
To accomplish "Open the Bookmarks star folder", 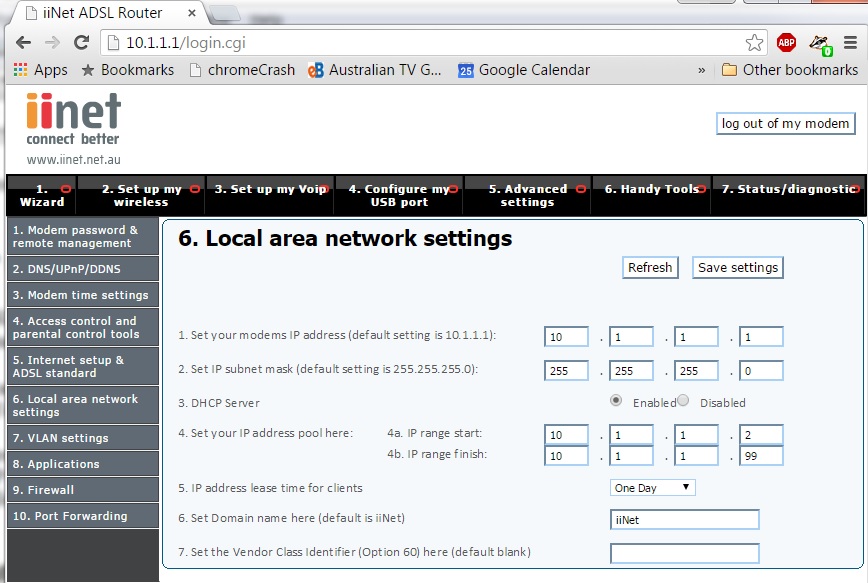I will click(127, 70).
